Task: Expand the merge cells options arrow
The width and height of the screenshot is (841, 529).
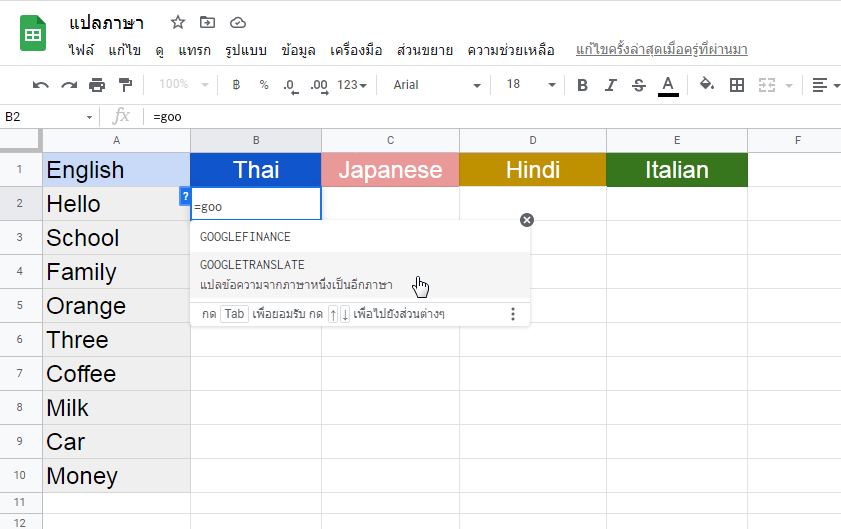Action: (x=788, y=85)
